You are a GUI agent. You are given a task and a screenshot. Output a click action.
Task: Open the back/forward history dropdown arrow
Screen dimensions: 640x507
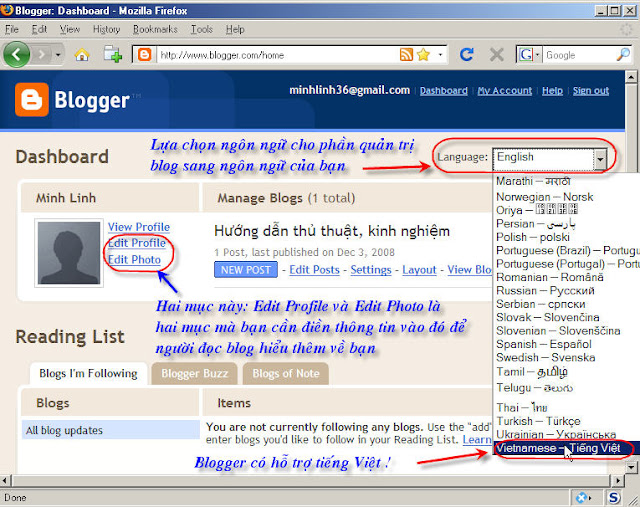(58, 54)
